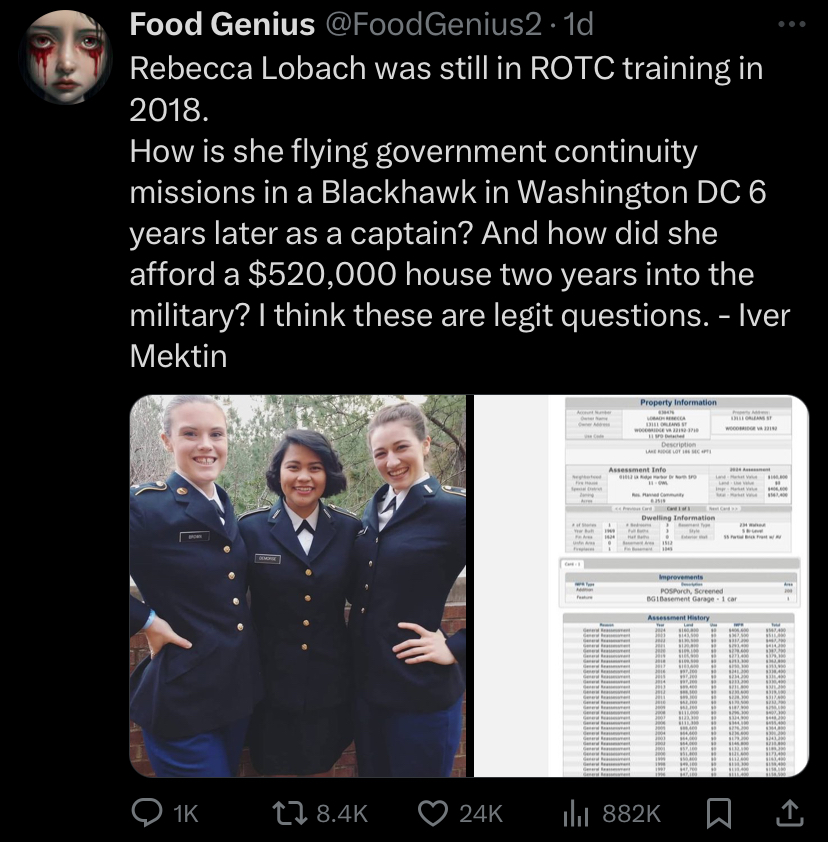Bookmark this post
828x842 pixels.
click(x=718, y=813)
